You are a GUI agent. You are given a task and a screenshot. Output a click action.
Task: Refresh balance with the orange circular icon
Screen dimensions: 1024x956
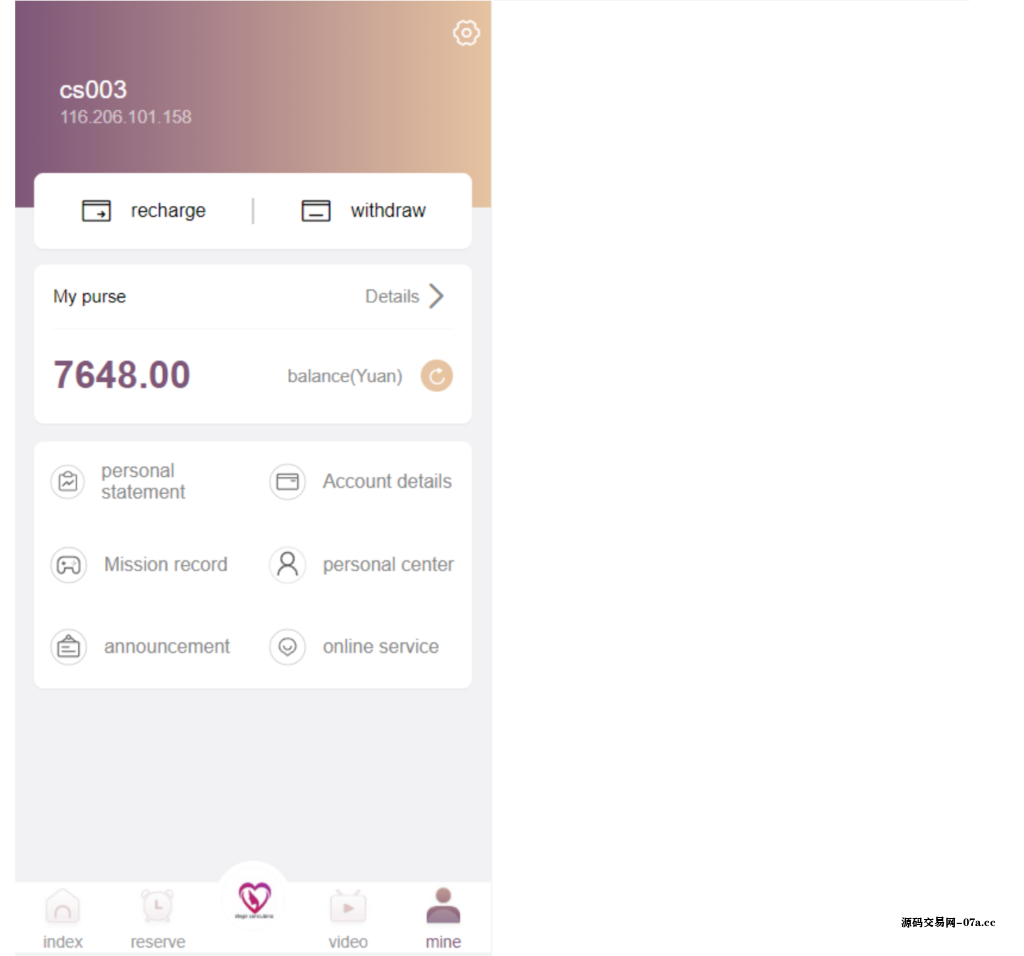click(x=436, y=375)
